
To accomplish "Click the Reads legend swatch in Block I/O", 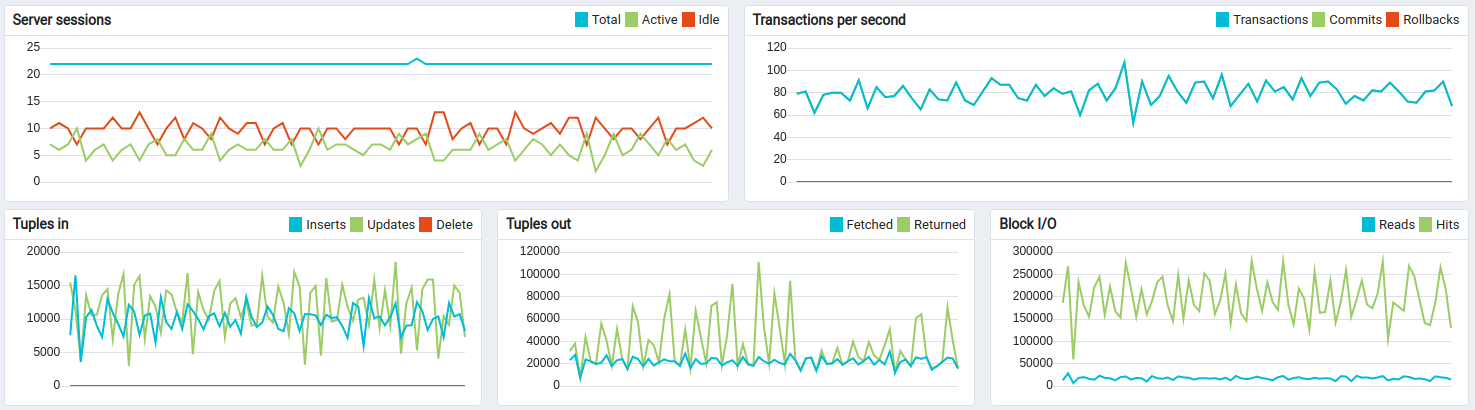I will point(1369,224).
